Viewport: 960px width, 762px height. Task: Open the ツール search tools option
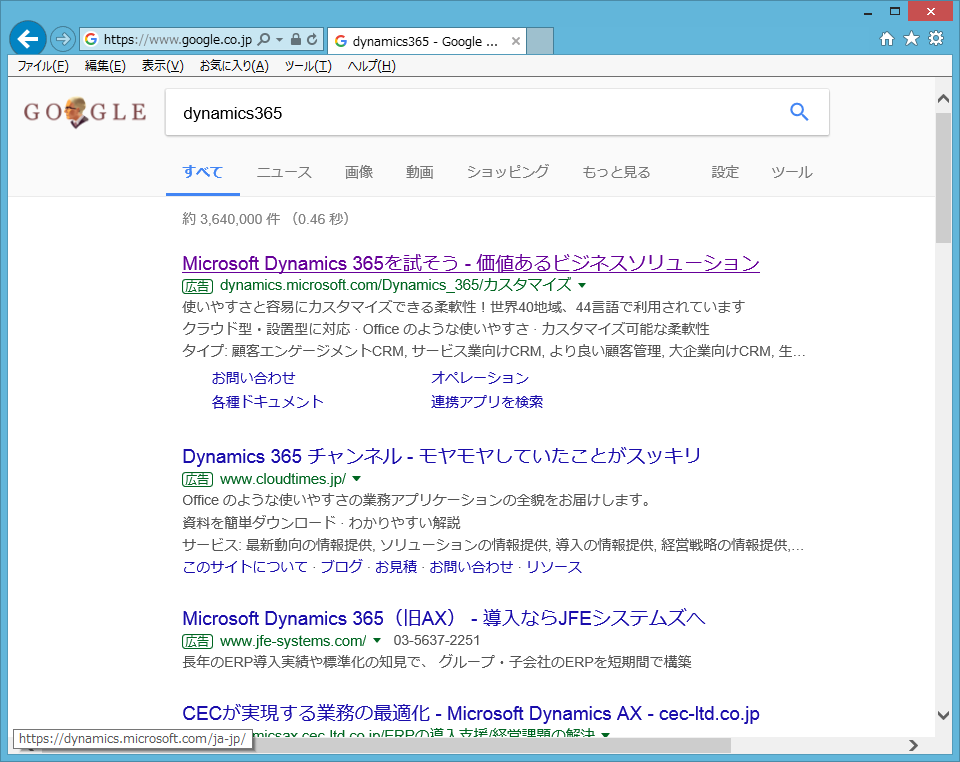click(x=792, y=172)
